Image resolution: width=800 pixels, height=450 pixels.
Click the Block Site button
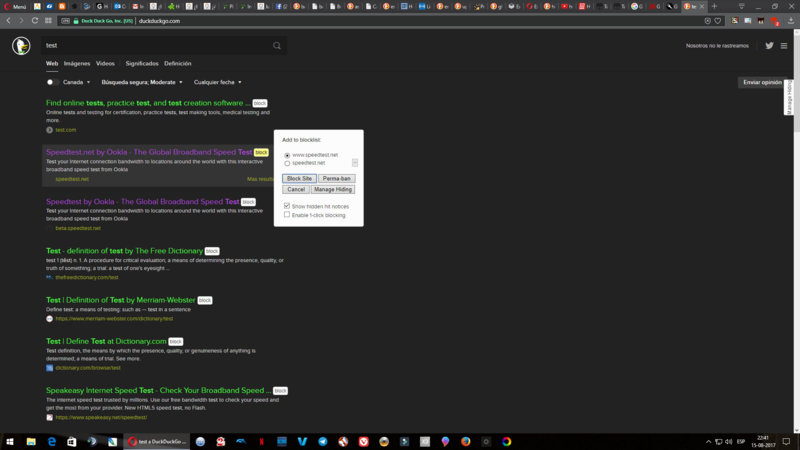(299, 179)
